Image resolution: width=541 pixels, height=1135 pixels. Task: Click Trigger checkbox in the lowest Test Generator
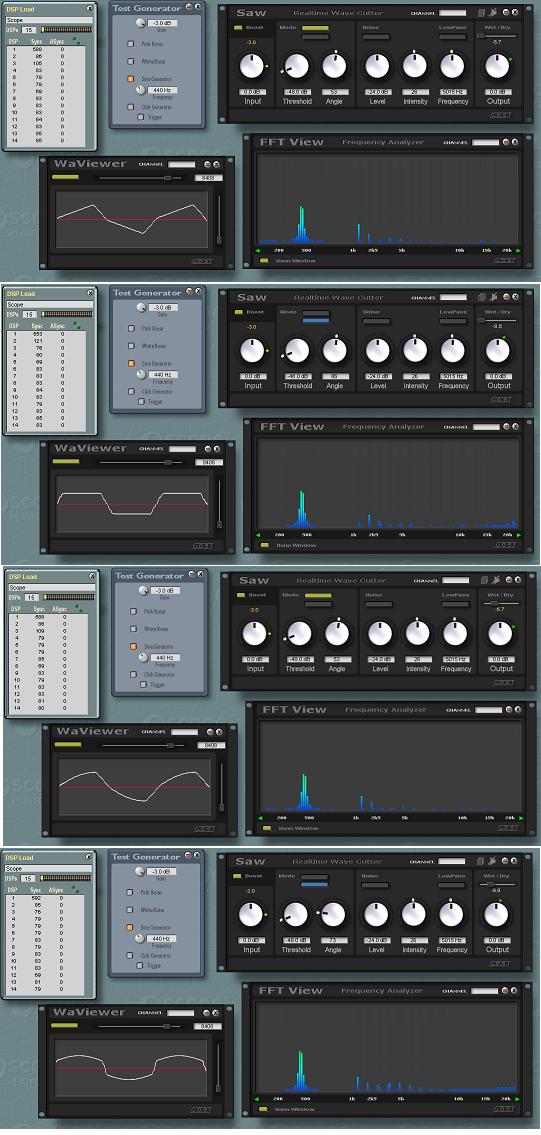(x=141, y=965)
